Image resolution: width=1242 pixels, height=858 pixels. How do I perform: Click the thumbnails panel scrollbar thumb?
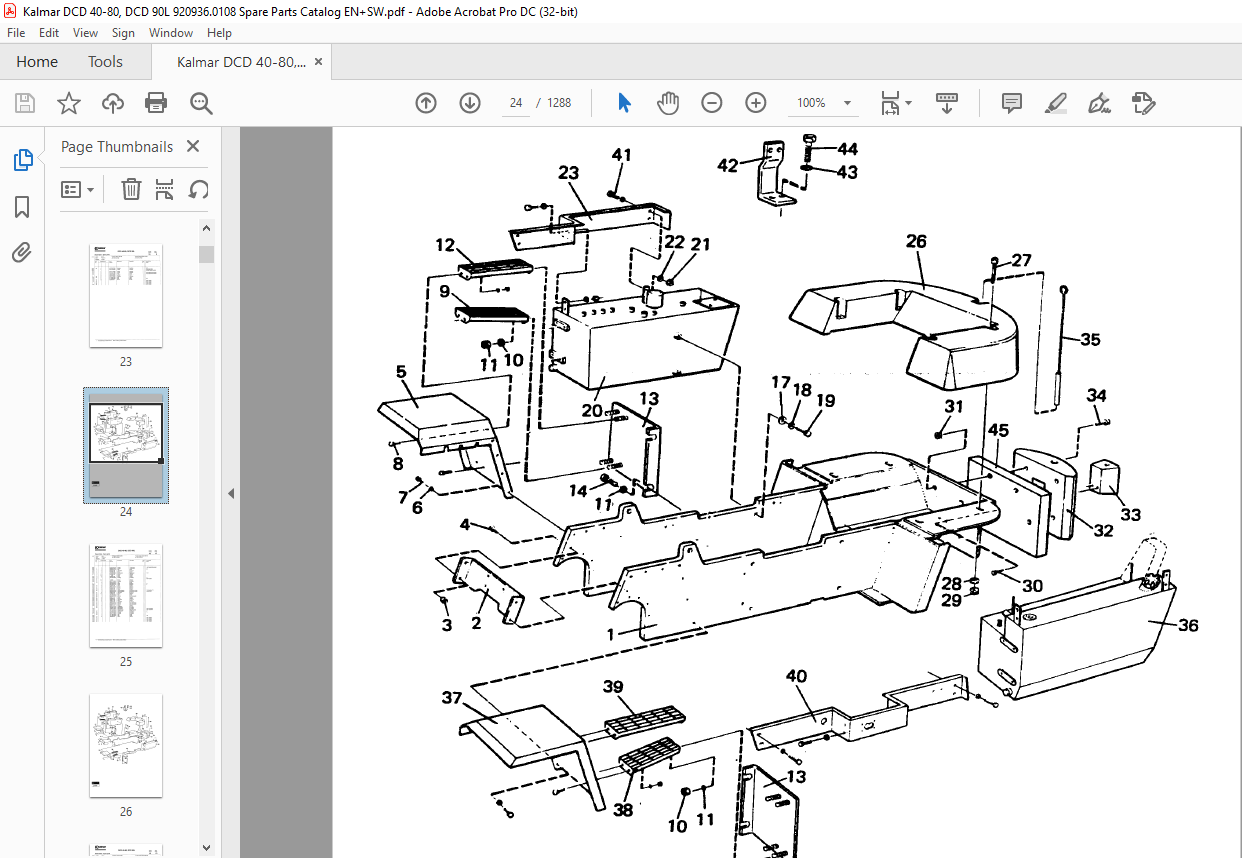[x=206, y=254]
